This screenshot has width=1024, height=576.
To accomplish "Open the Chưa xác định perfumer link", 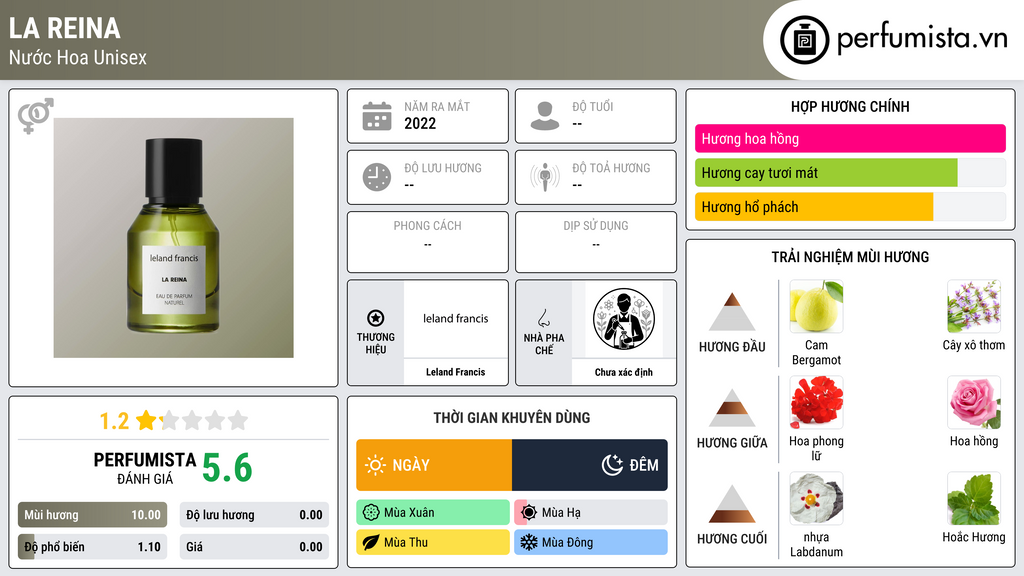I will 624,372.
